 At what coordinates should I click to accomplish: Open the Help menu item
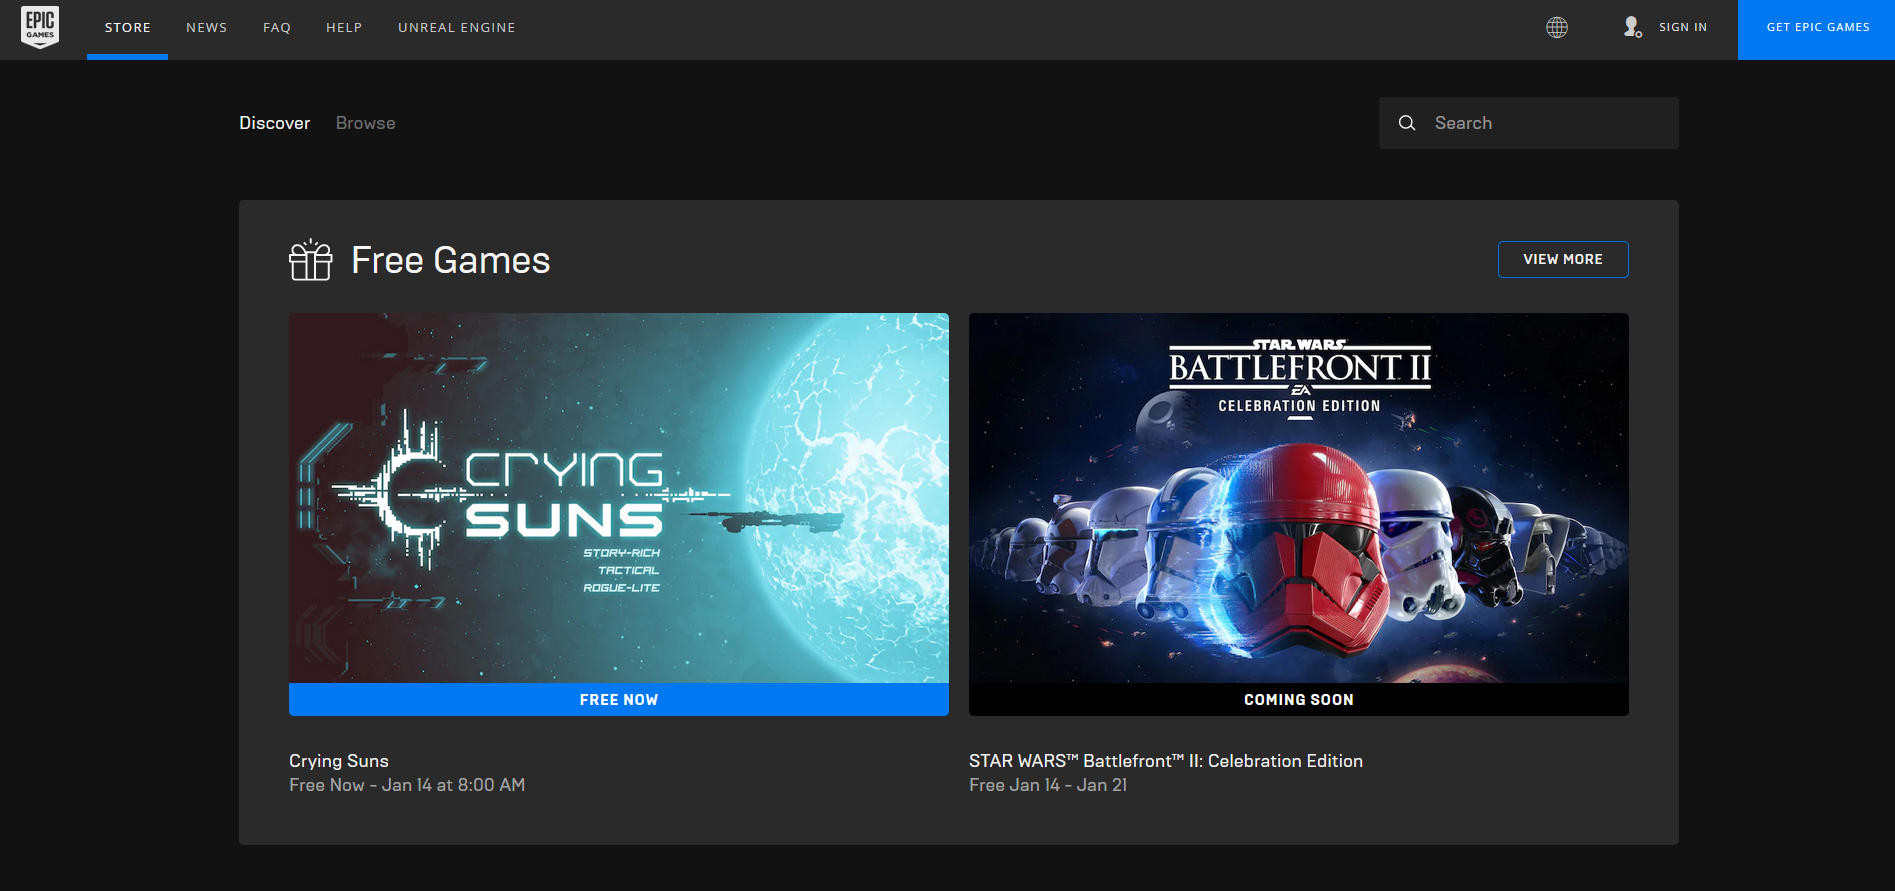344,28
